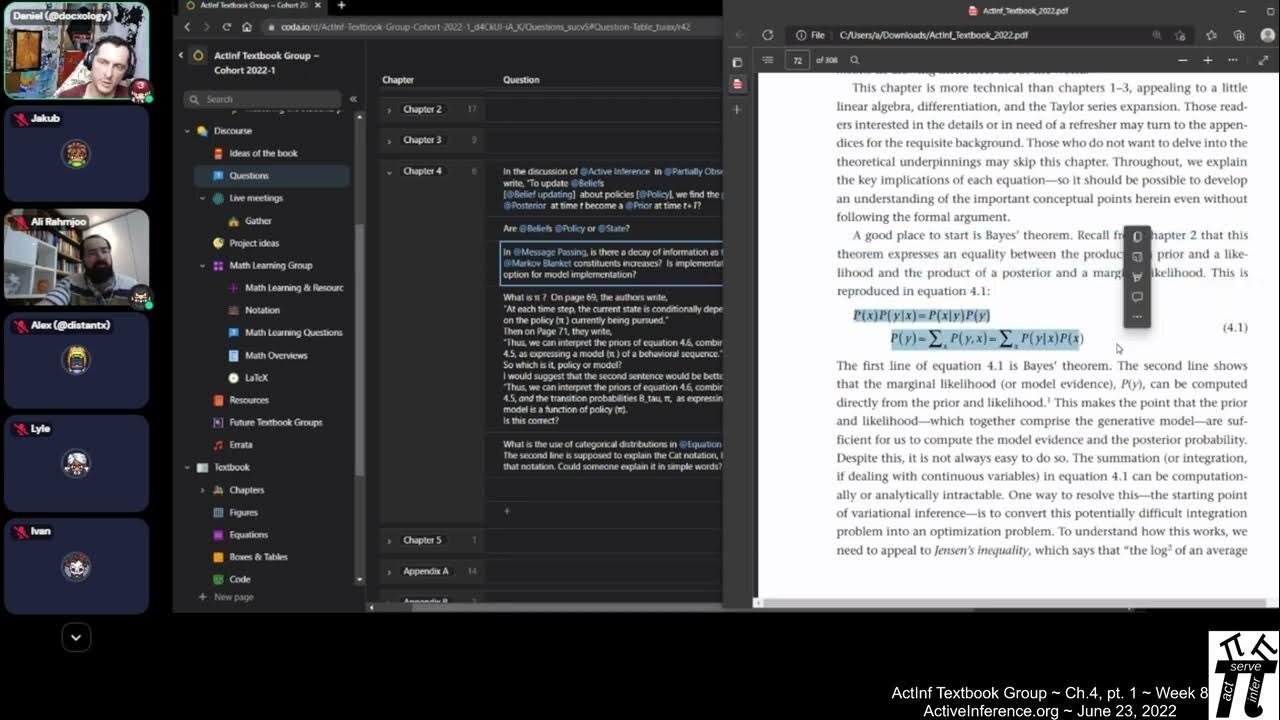Click the Coda doc logo icon
Screen dimensions: 1280x720
[198, 56]
